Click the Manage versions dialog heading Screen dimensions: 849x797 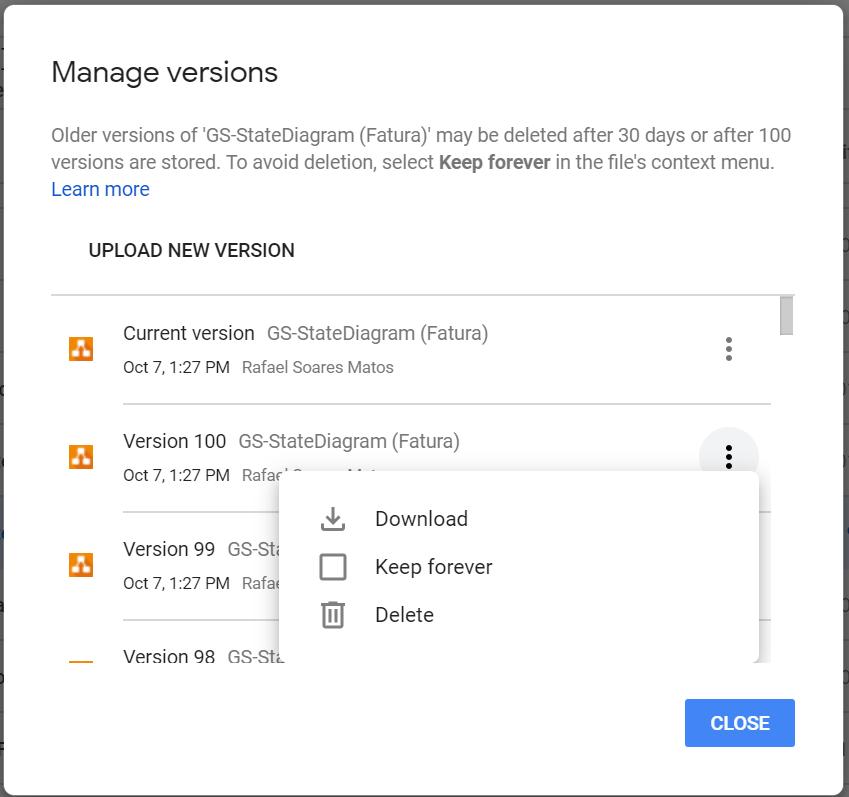click(x=164, y=72)
